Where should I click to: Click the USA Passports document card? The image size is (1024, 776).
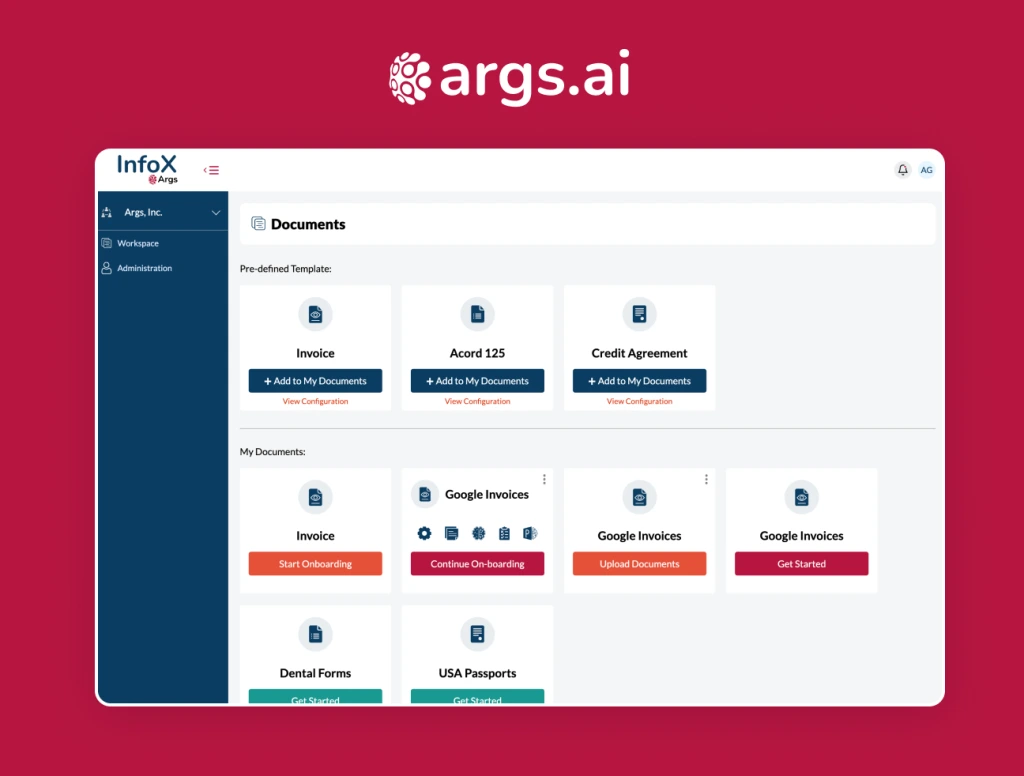(x=477, y=655)
